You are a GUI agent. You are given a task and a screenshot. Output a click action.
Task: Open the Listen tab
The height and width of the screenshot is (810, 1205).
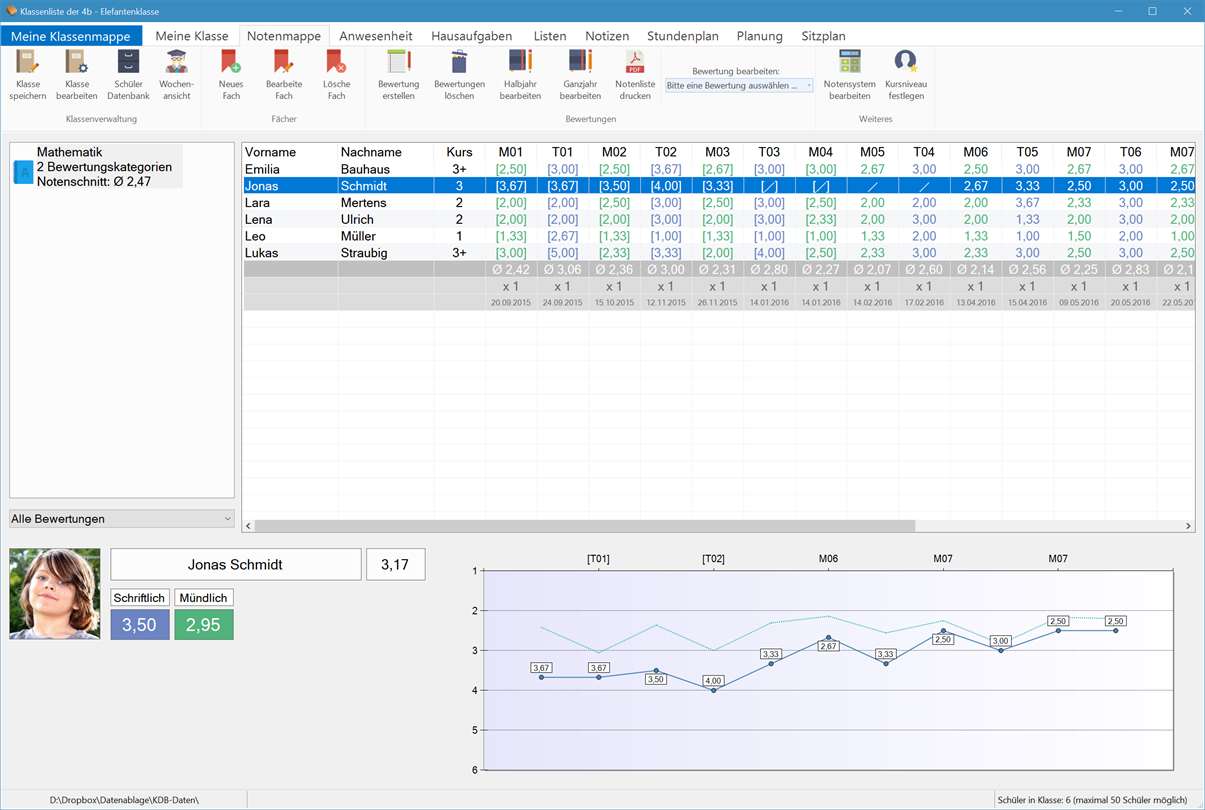tap(550, 36)
